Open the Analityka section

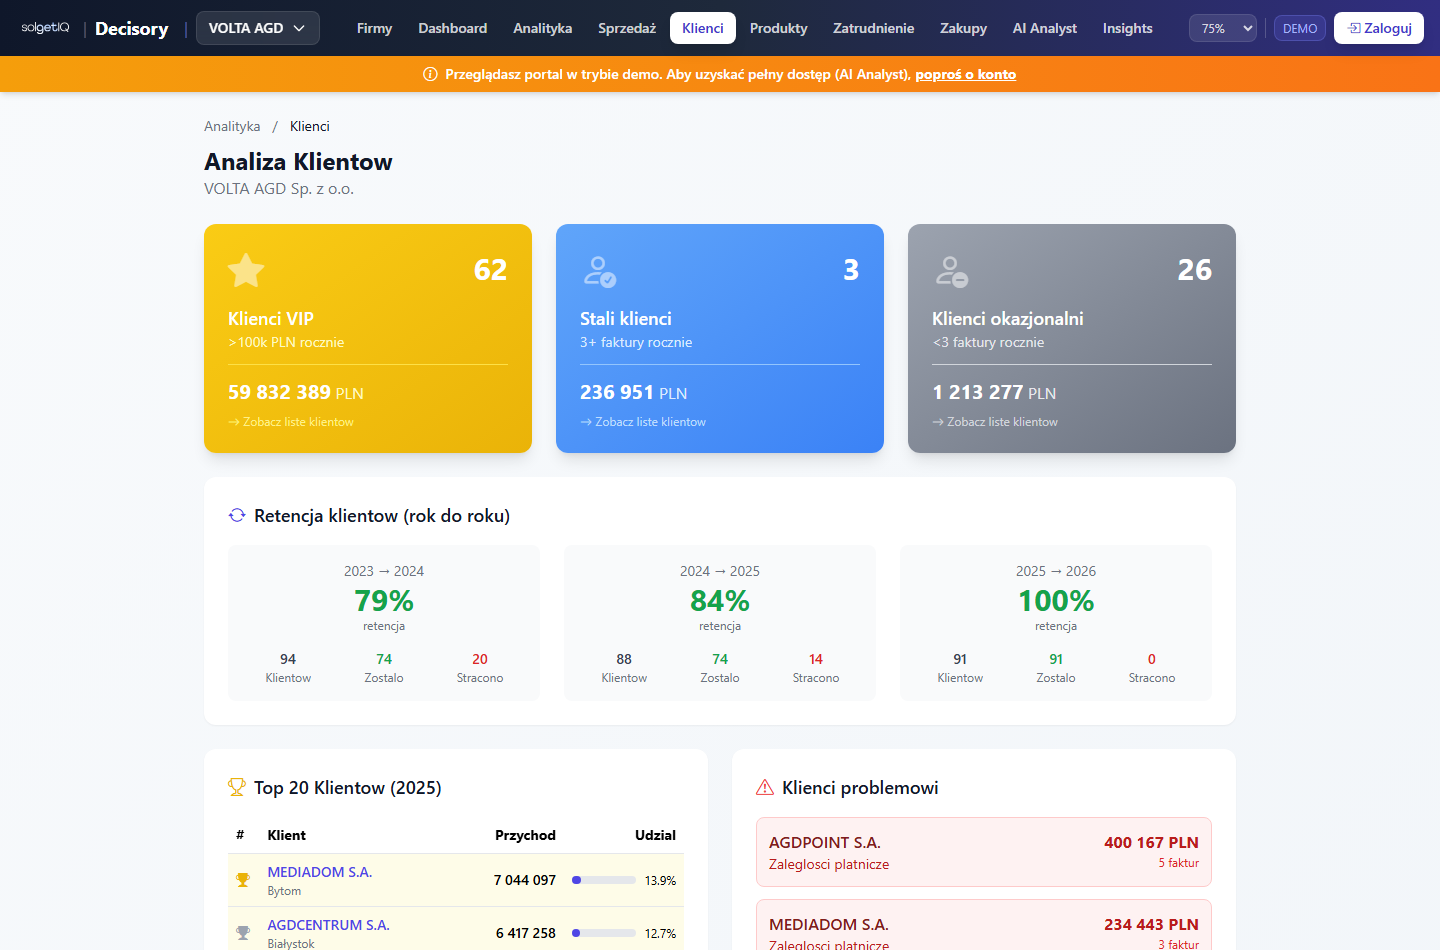click(x=543, y=28)
